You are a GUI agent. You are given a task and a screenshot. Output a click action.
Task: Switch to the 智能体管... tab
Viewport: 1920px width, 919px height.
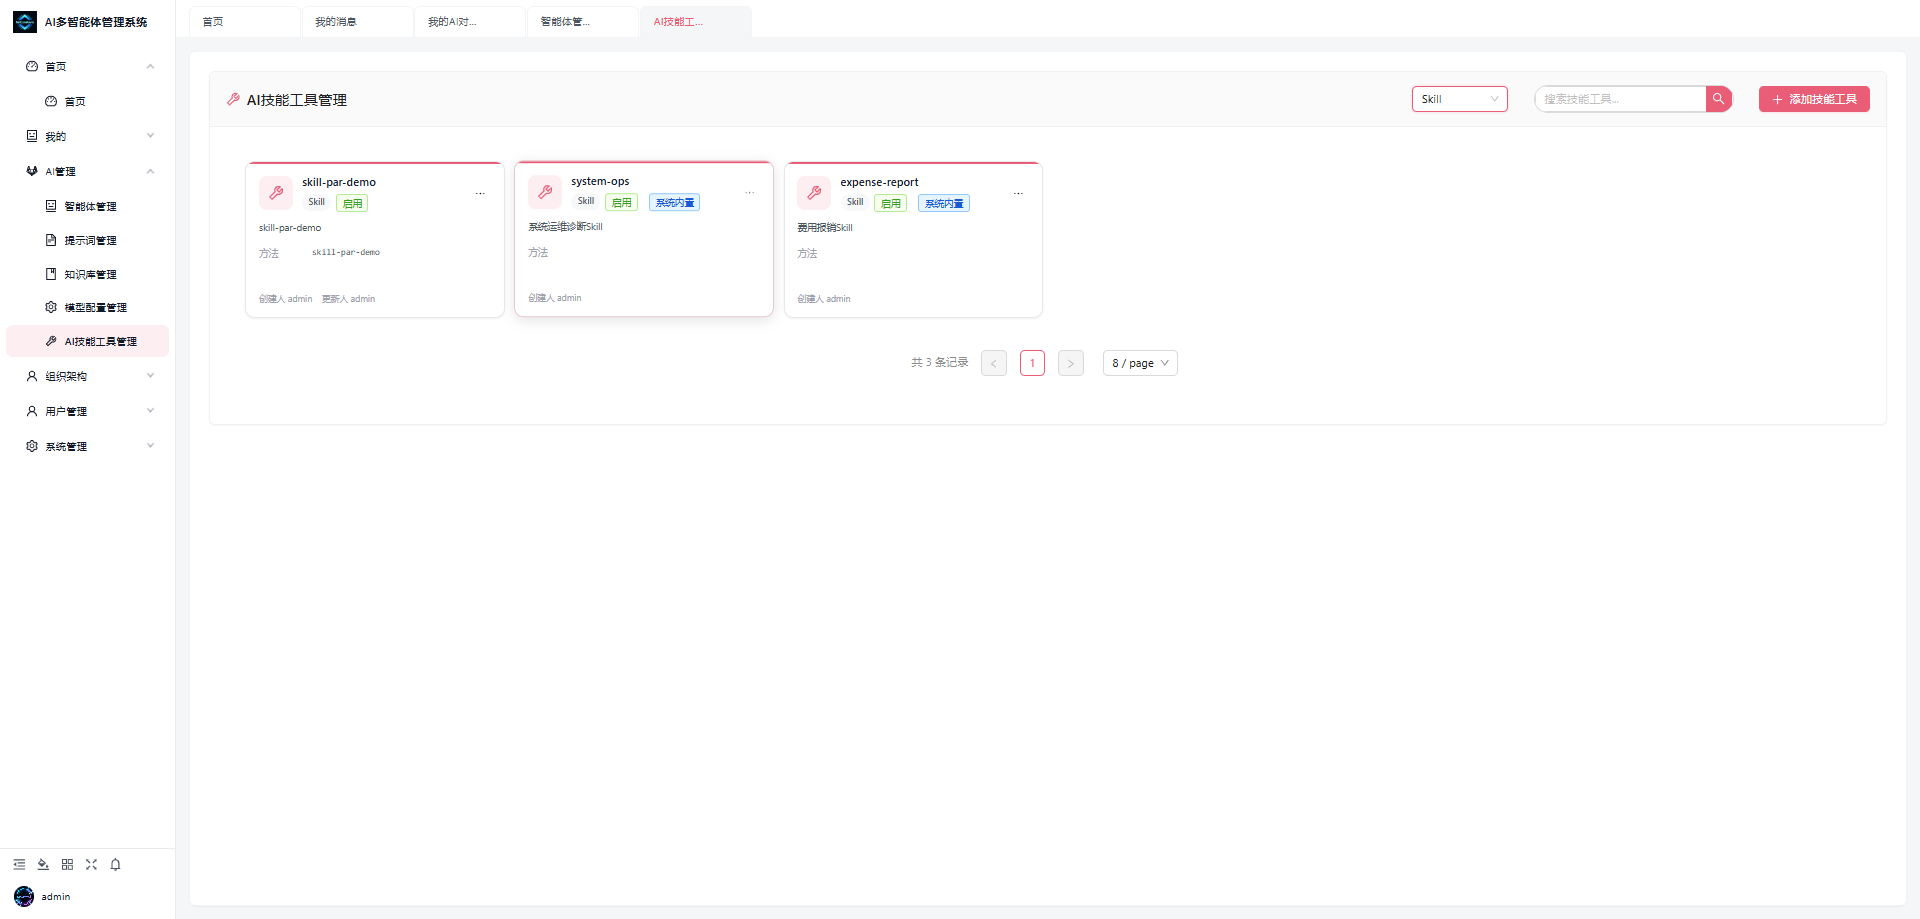(584, 22)
